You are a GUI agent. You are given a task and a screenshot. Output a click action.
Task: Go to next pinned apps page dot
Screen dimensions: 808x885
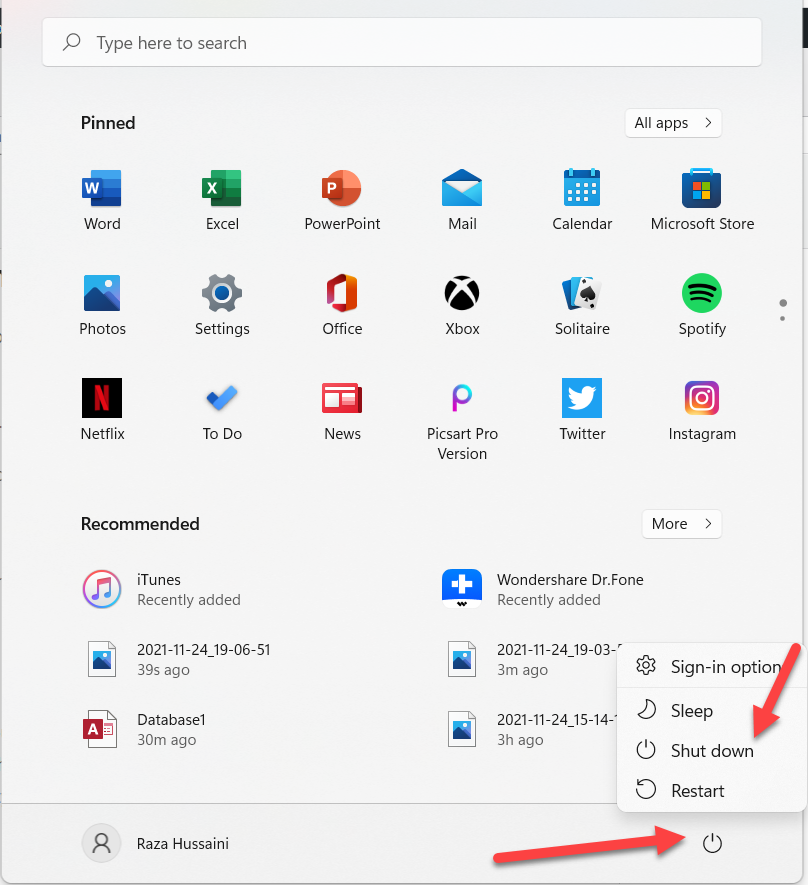tap(782, 318)
